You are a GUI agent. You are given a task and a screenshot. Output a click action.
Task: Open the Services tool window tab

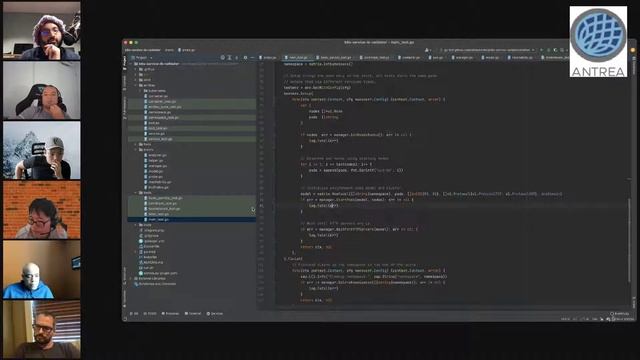pyautogui.click(x=215, y=313)
